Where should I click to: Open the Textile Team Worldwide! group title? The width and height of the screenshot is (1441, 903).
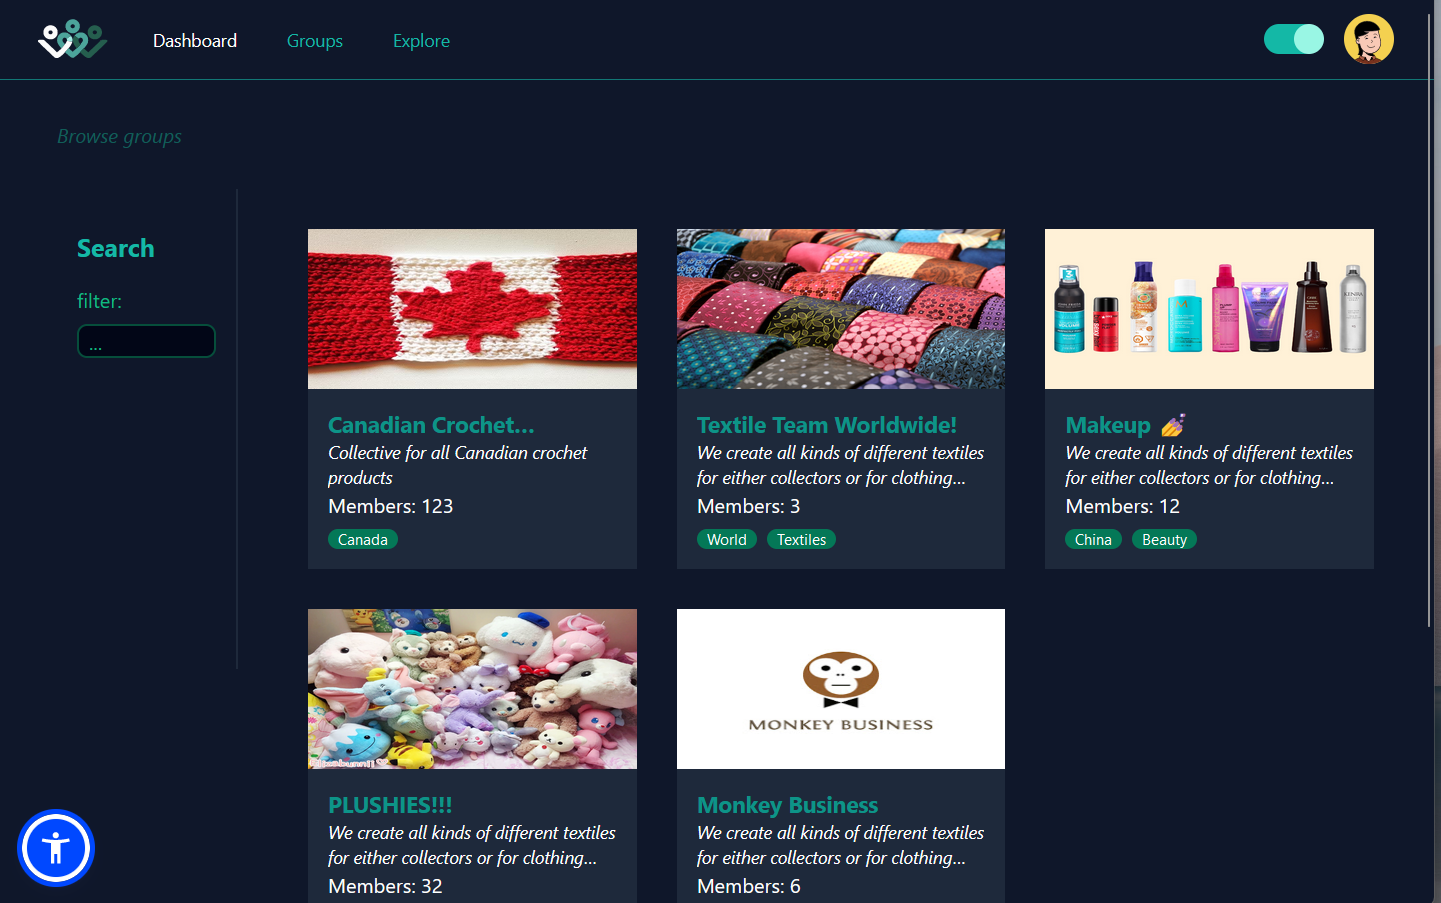[x=827, y=425]
